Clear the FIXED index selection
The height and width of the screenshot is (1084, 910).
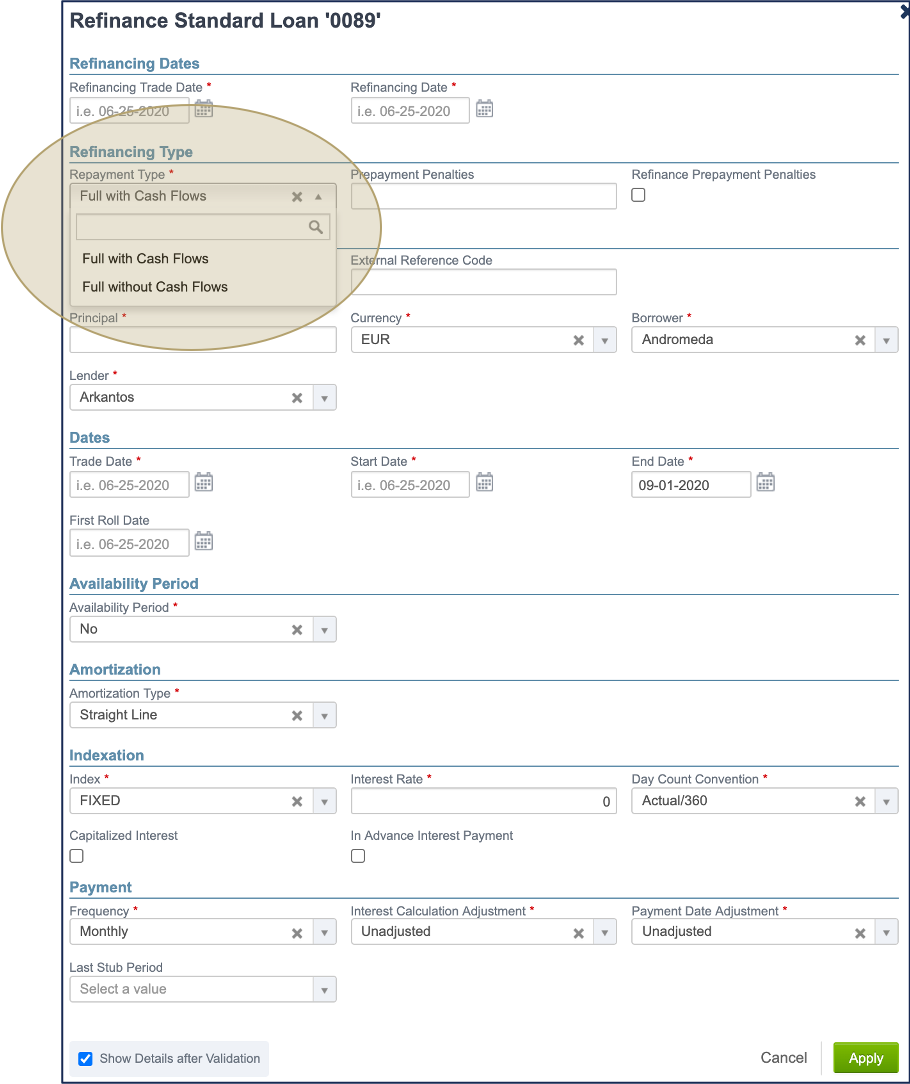click(297, 801)
